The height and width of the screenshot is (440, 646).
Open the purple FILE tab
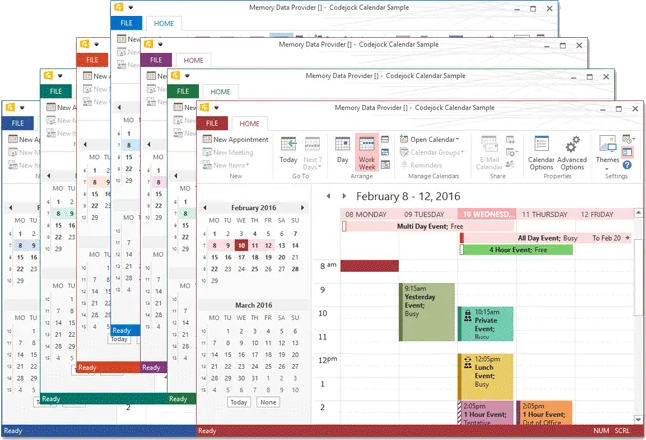point(156,60)
